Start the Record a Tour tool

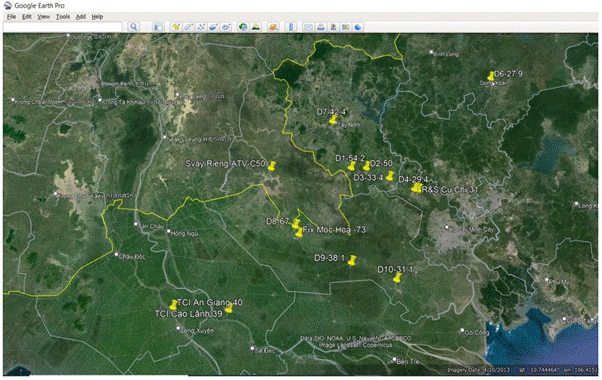226,27
